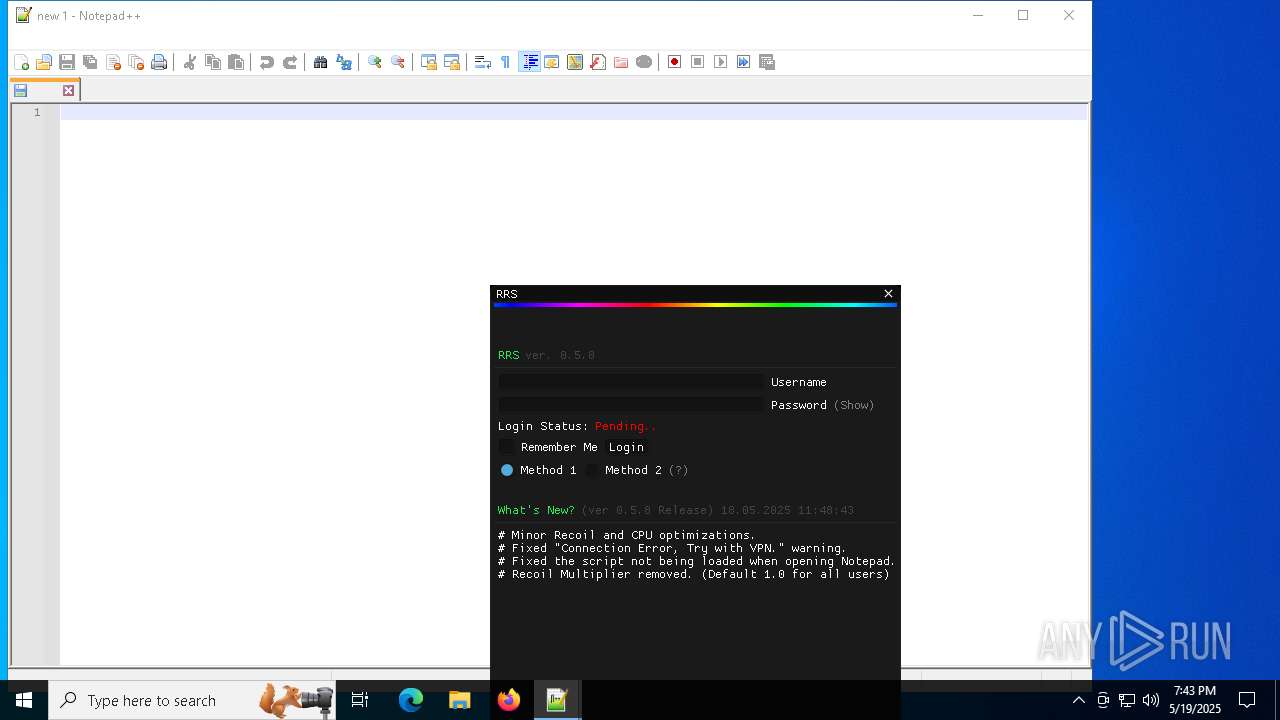Screen dimensions: 1280x720
Task: Launch Firefox from the taskbar
Action: [508, 700]
